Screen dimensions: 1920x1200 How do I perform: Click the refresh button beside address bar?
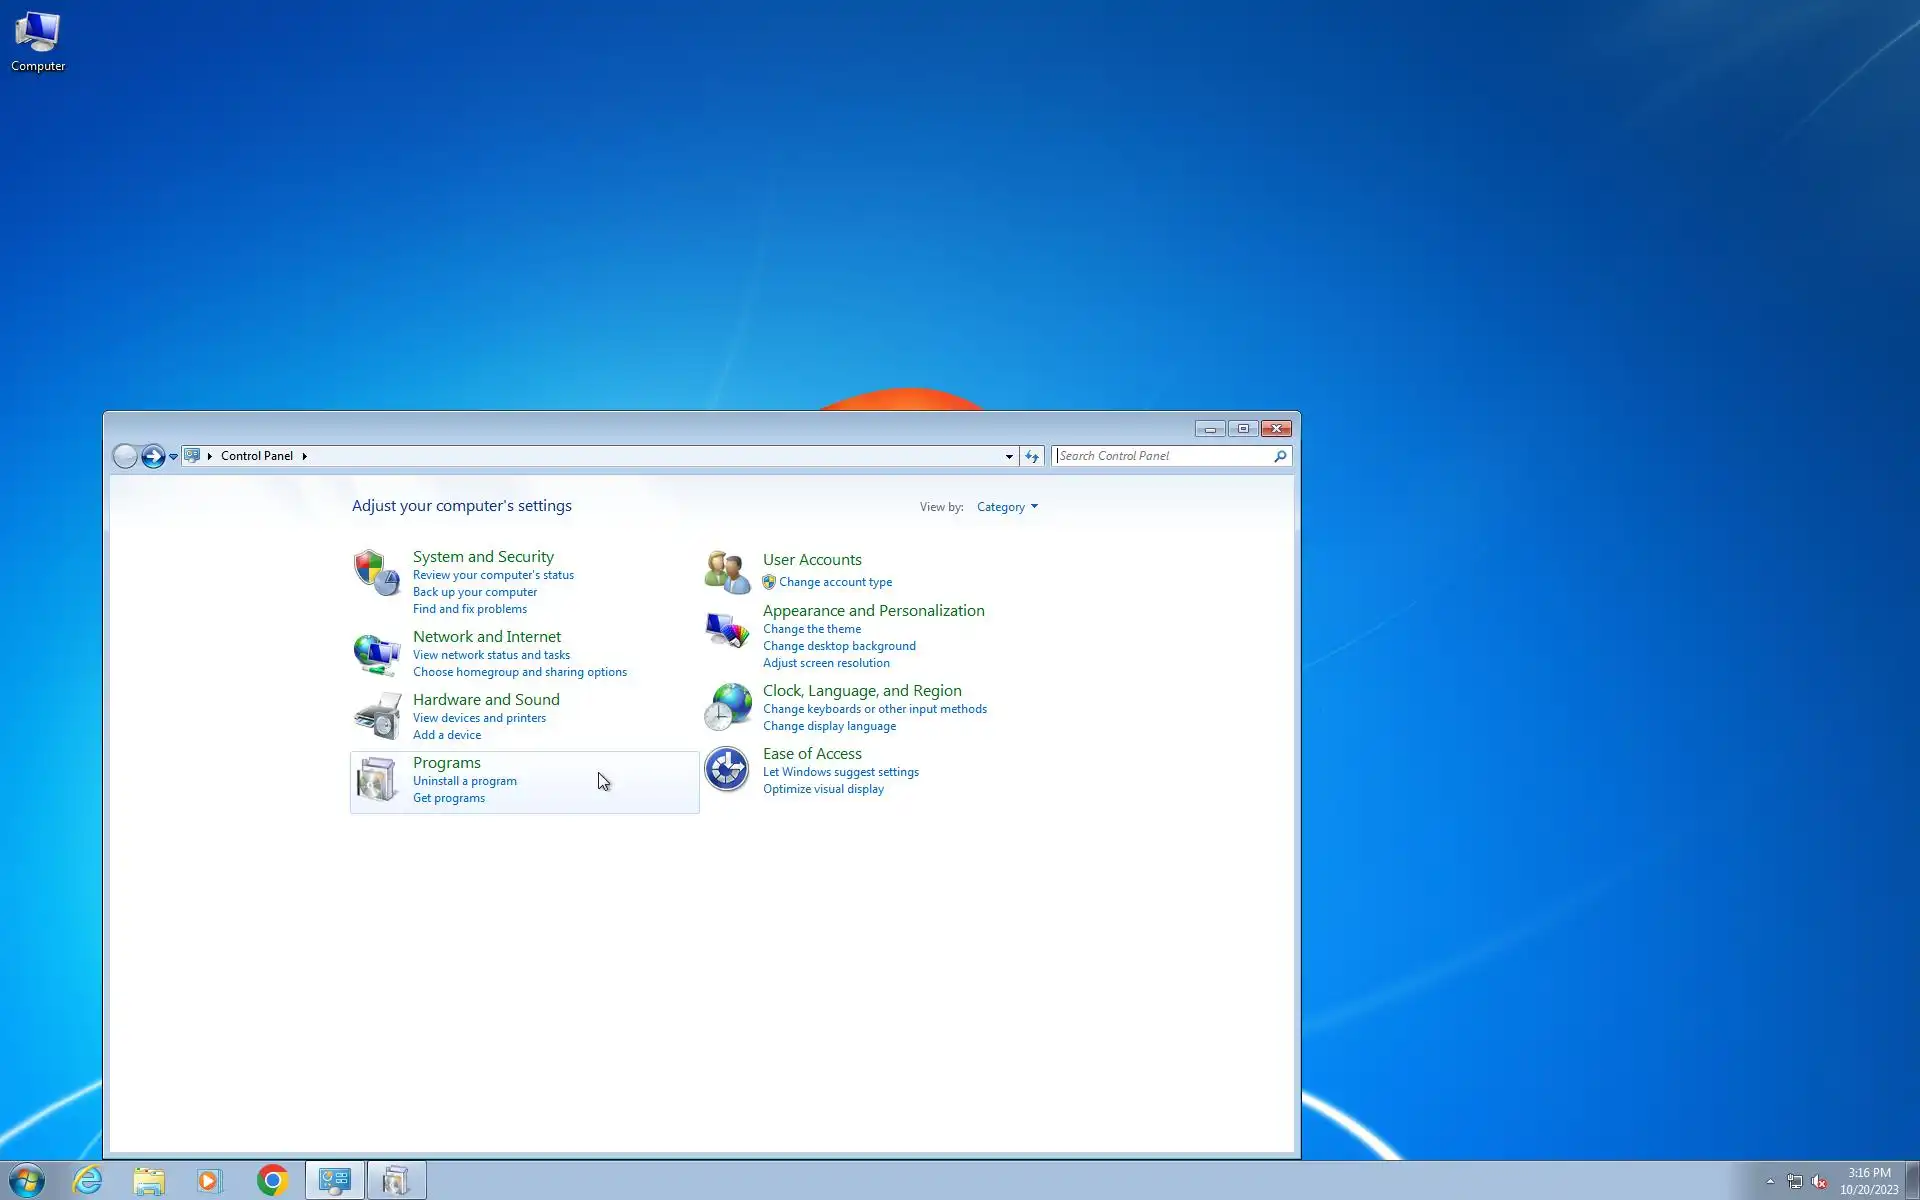(1032, 456)
